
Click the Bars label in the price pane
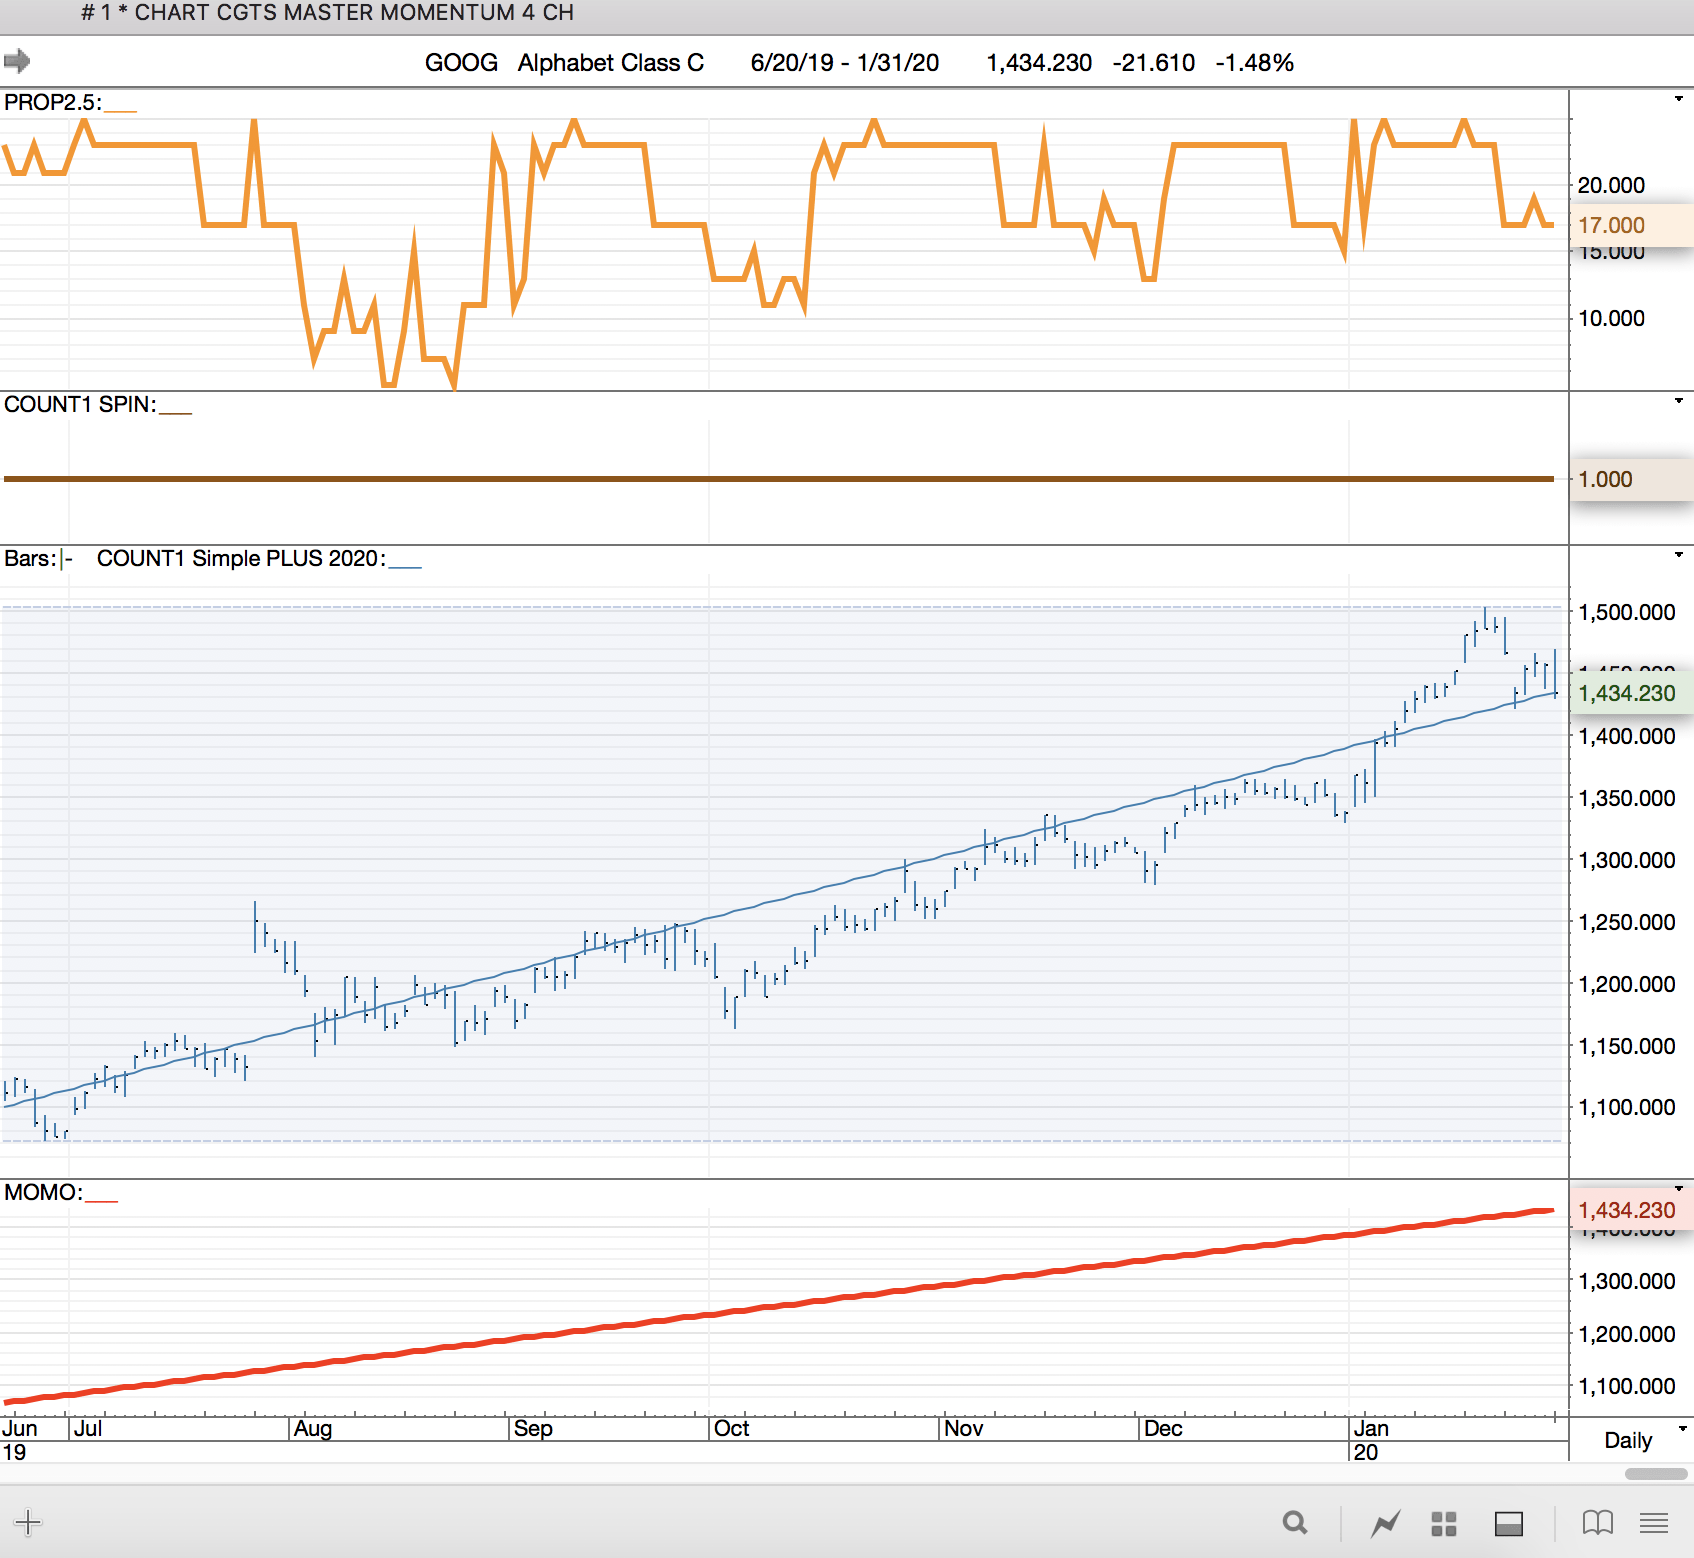pyautogui.click(x=30, y=558)
